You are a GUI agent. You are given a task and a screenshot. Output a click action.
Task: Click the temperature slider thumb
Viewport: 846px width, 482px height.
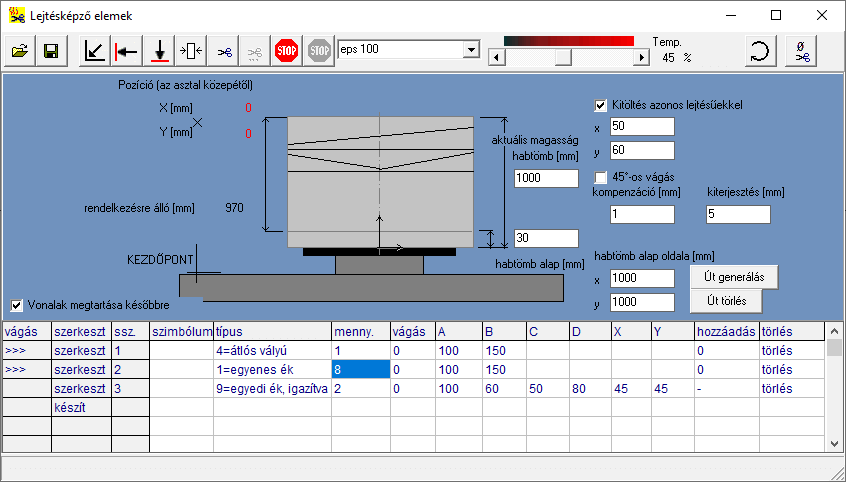click(562, 58)
